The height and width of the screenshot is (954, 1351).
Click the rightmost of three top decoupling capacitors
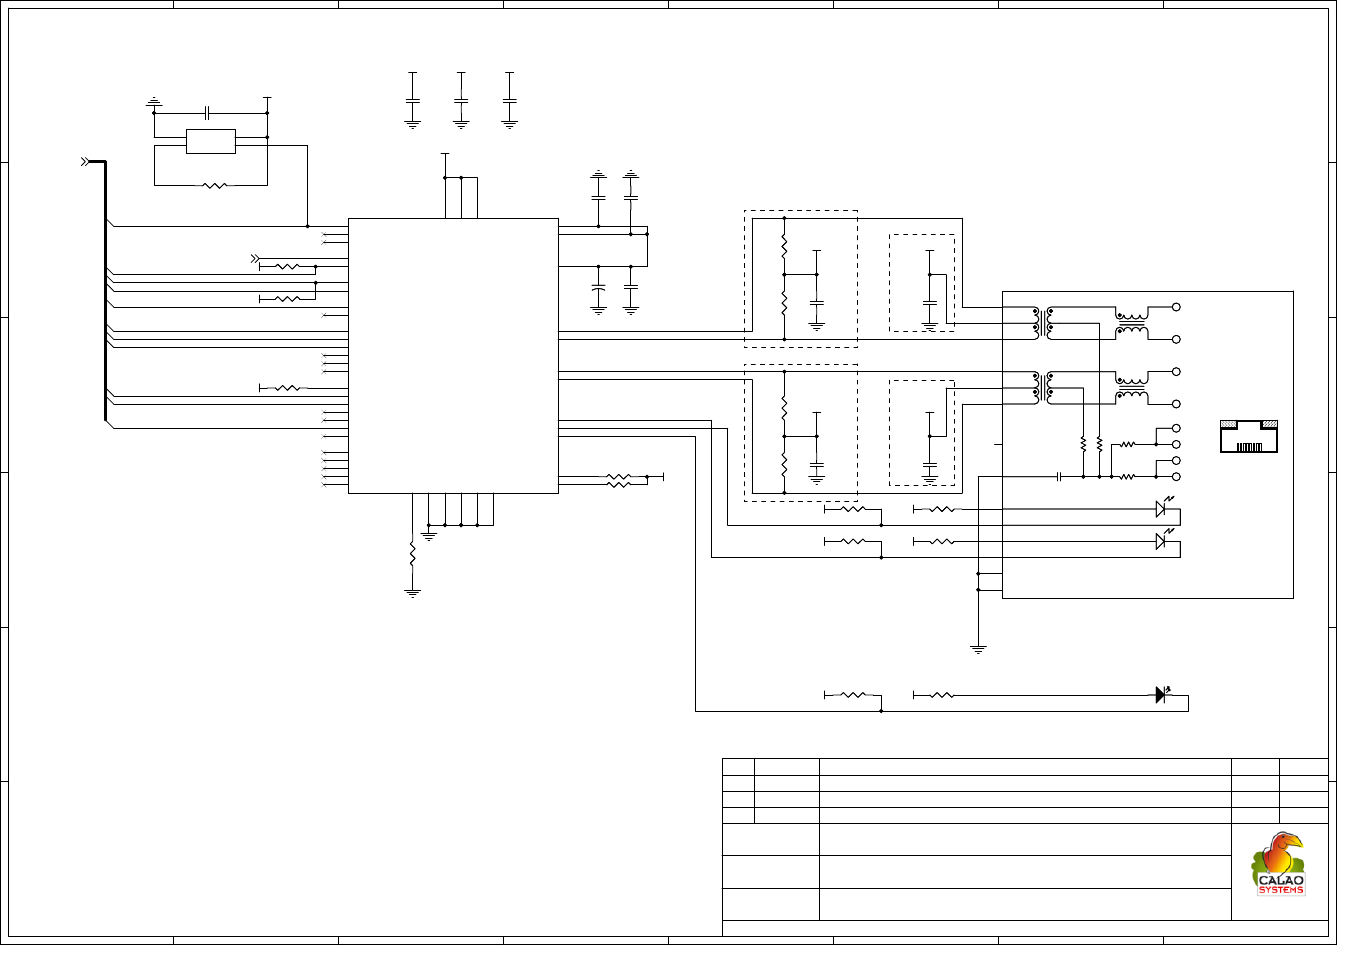click(510, 101)
